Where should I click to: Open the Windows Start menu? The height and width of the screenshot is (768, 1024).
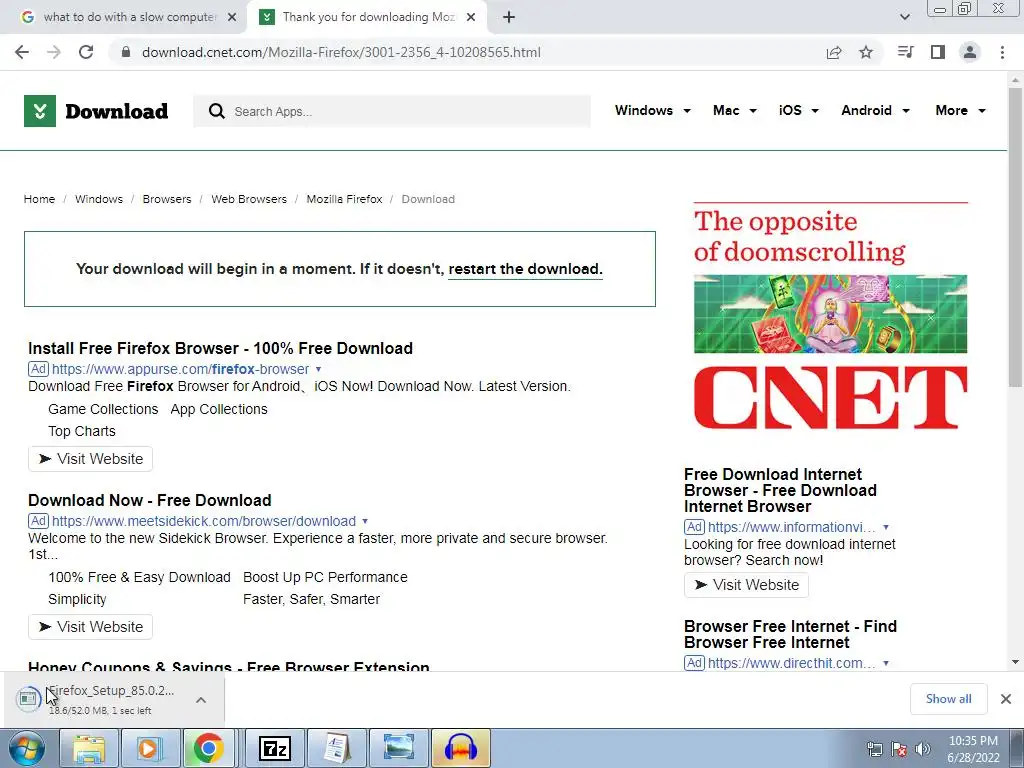click(26, 748)
